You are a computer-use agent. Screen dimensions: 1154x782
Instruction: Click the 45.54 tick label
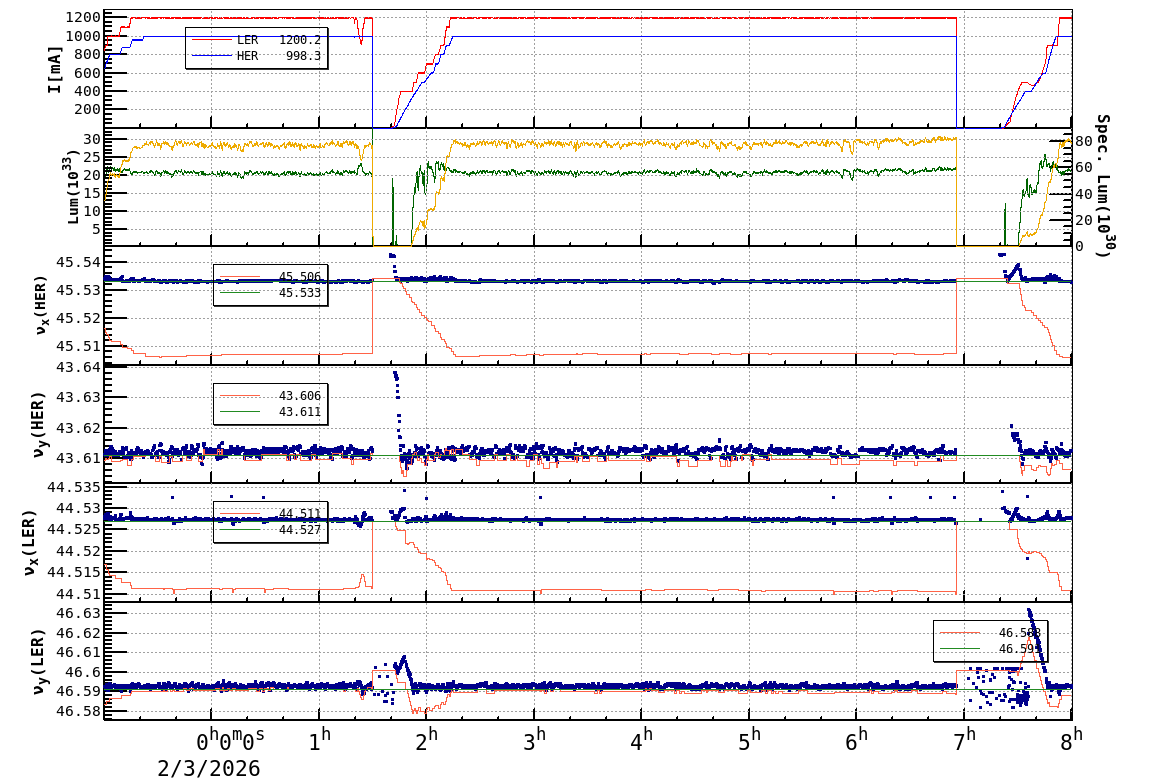(79, 263)
